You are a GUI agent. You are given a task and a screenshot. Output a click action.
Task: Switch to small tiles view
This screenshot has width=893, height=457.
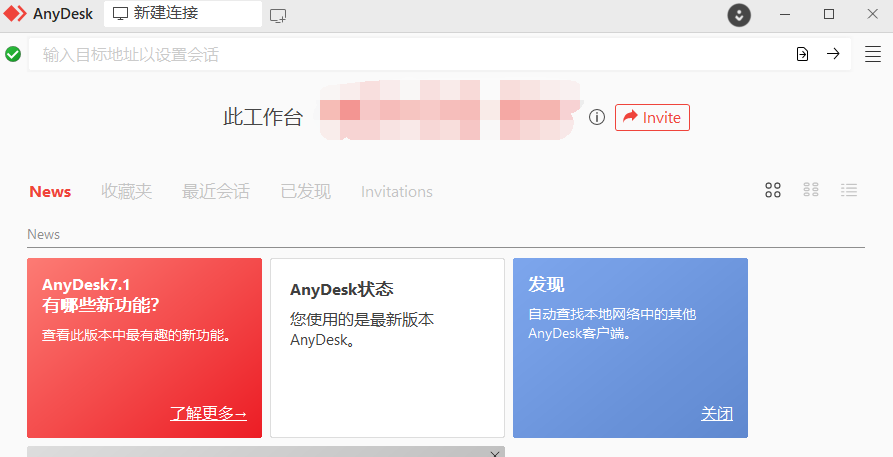point(811,190)
